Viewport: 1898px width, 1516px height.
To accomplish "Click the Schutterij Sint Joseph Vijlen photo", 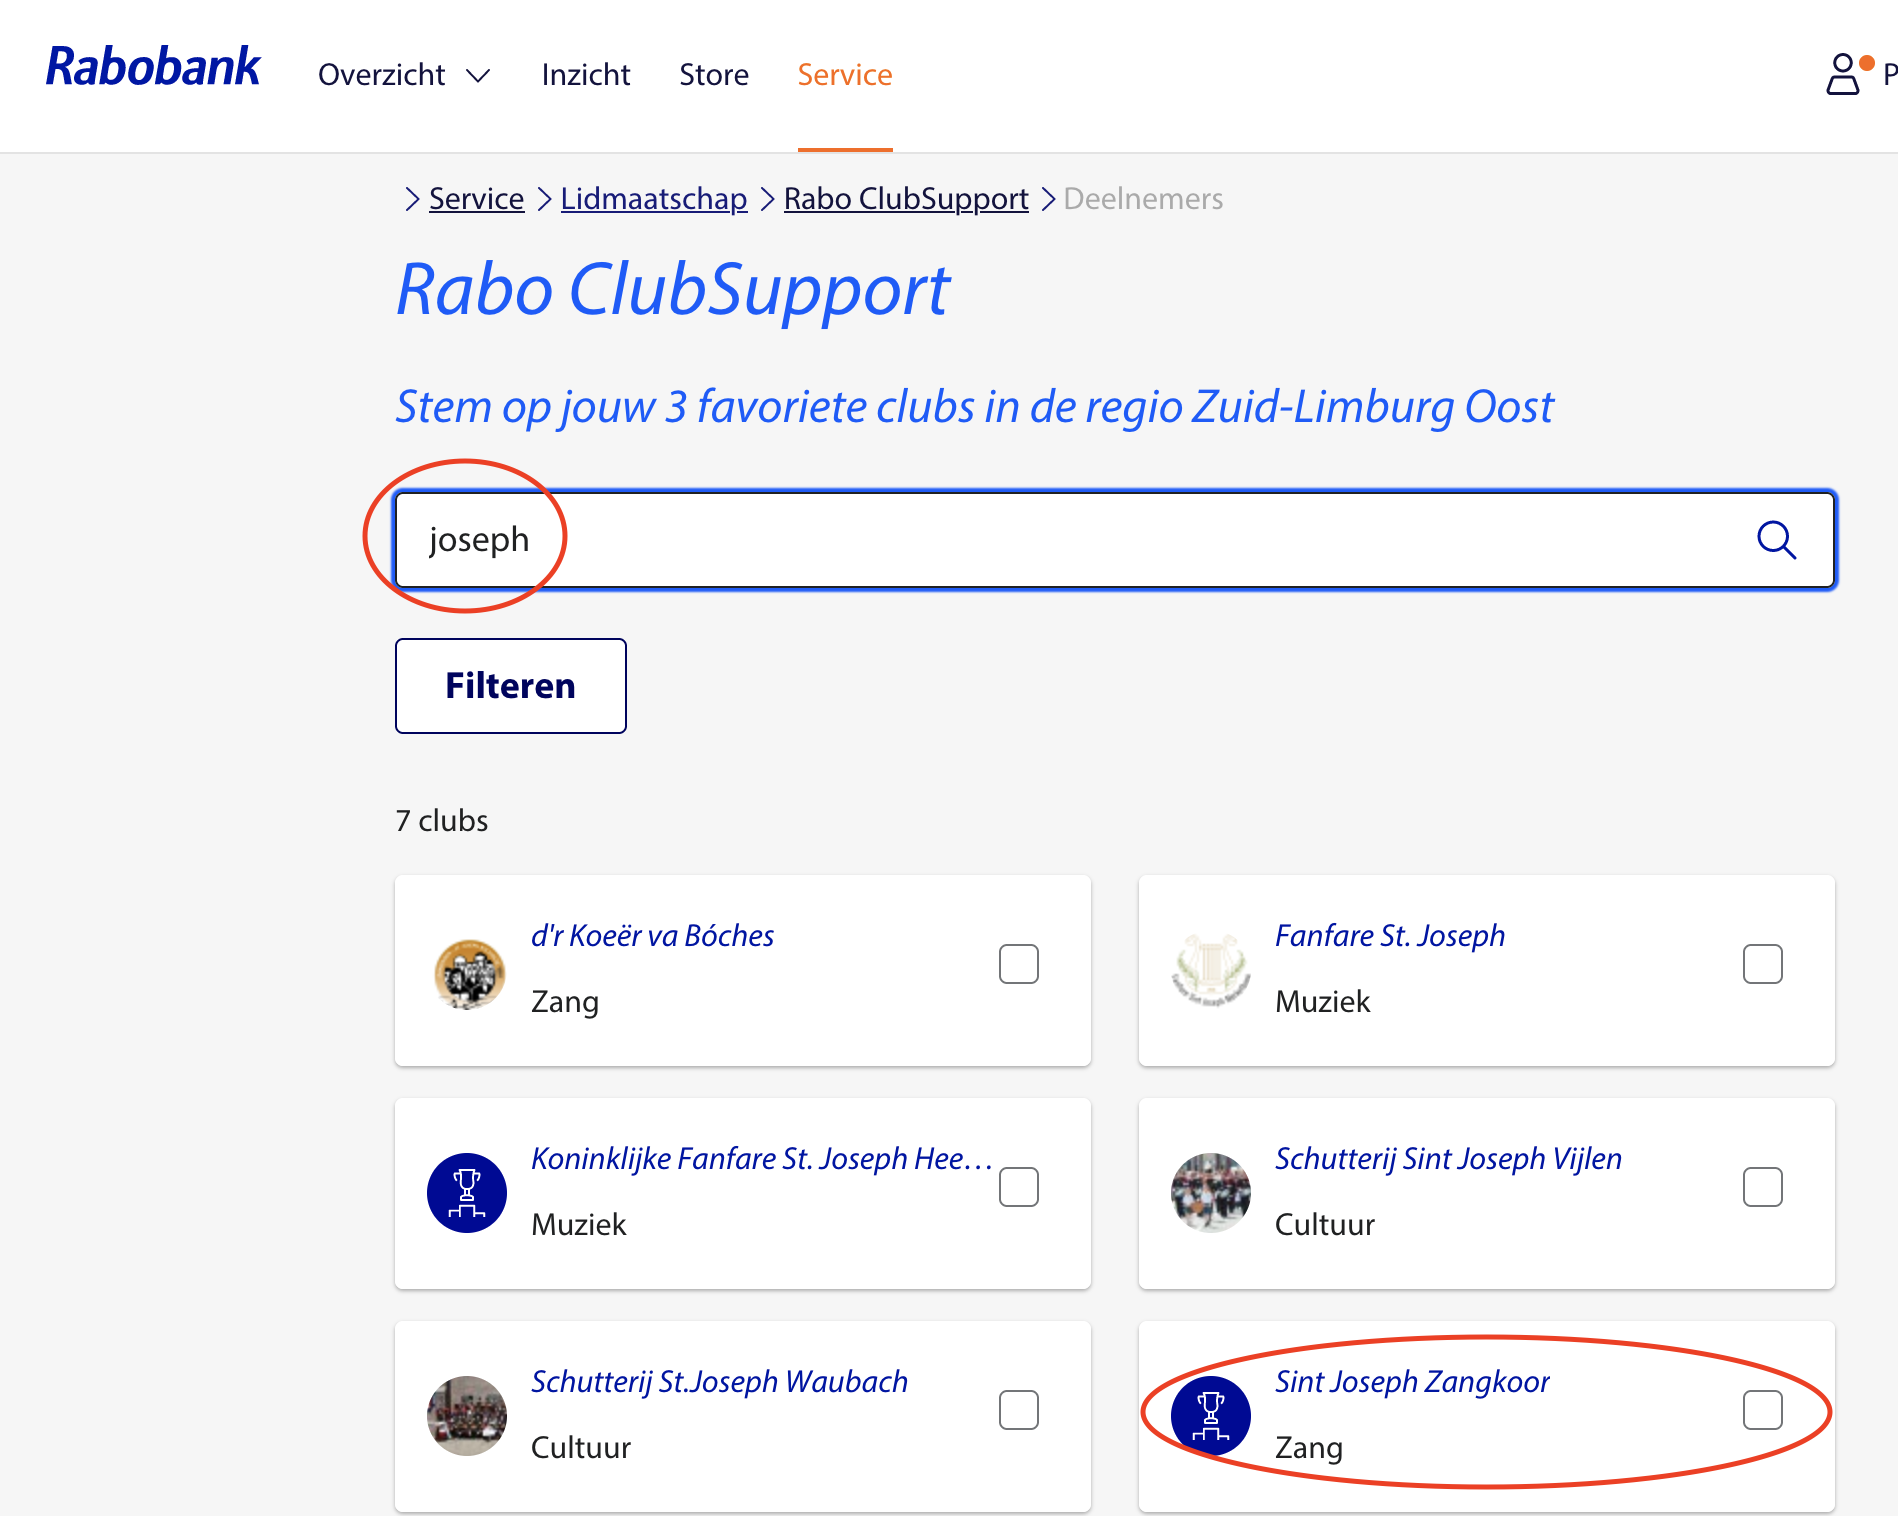I will (x=1210, y=1192).
